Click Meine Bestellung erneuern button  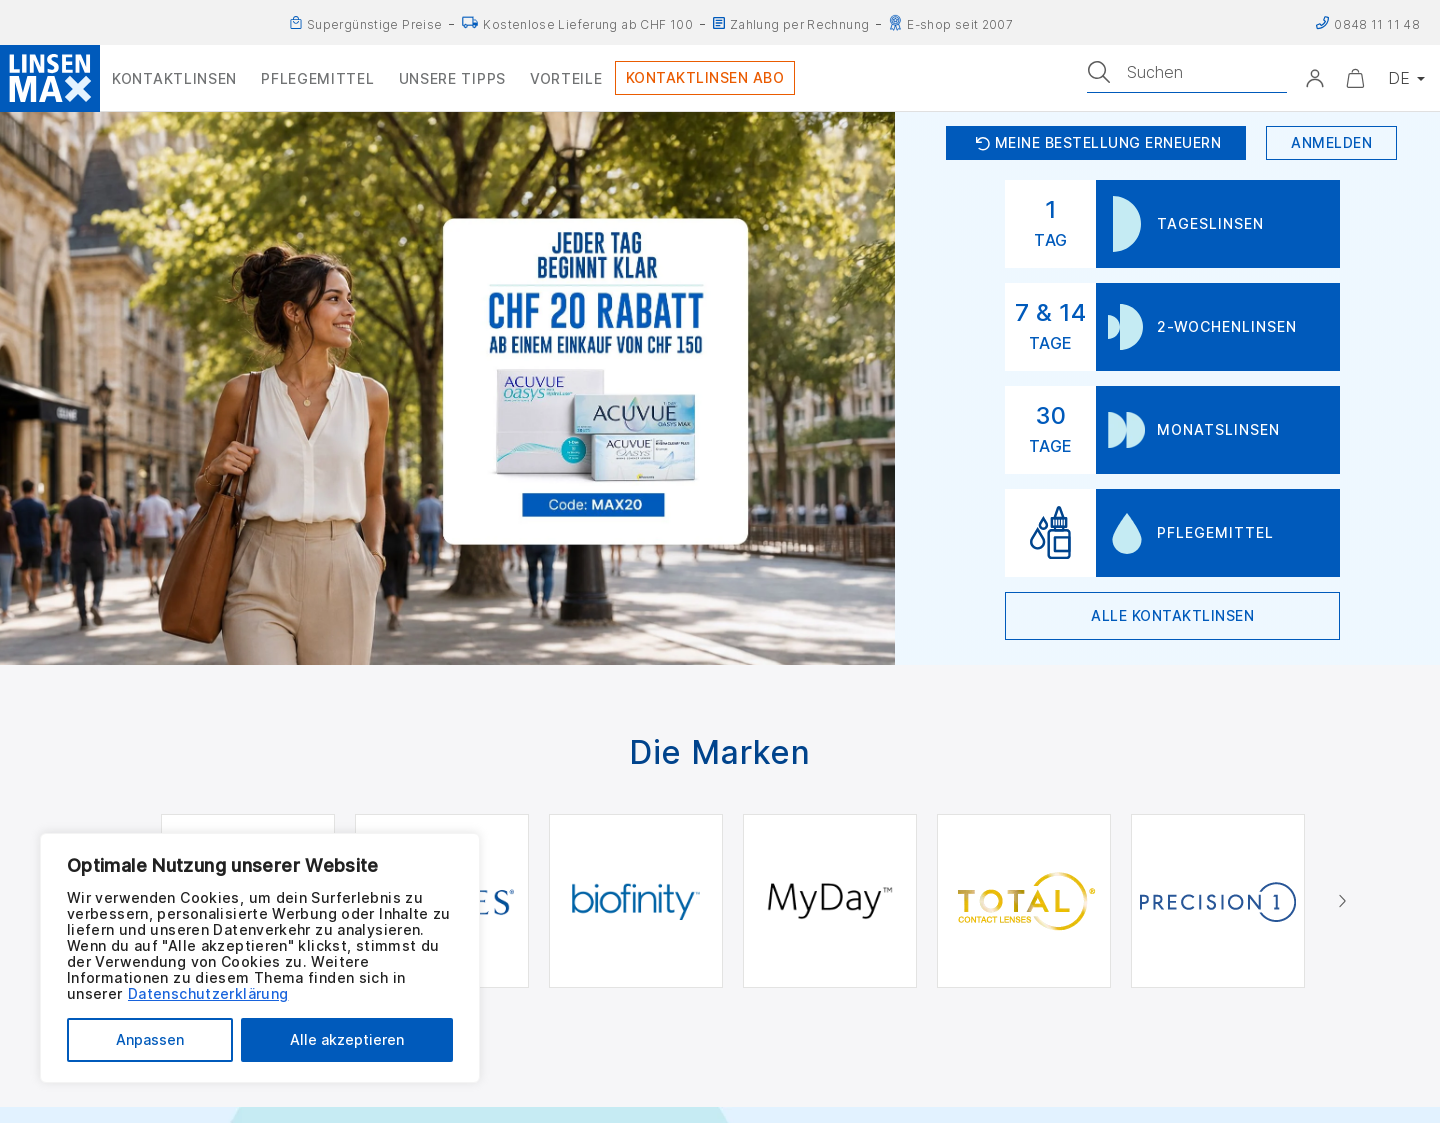[1096, 143]
